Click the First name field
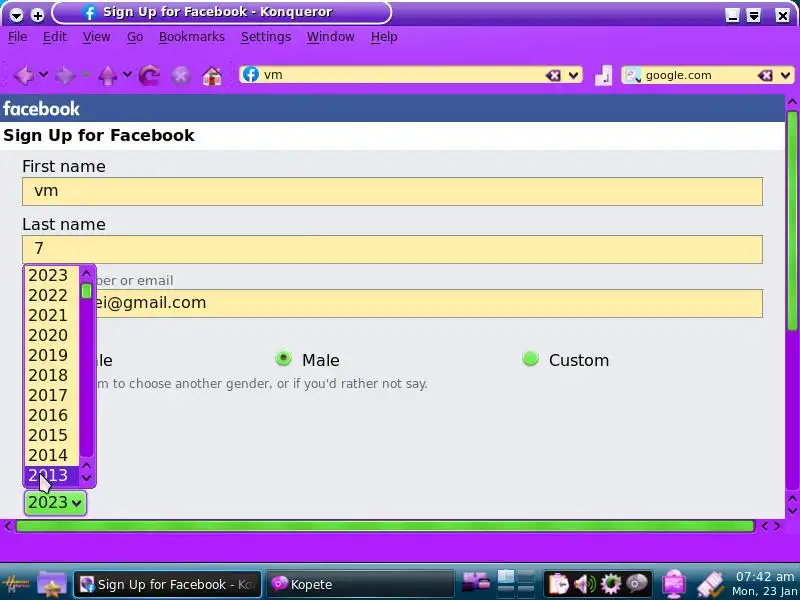Image resolution: width=800 pixels, height=600 pixels. 392,191
